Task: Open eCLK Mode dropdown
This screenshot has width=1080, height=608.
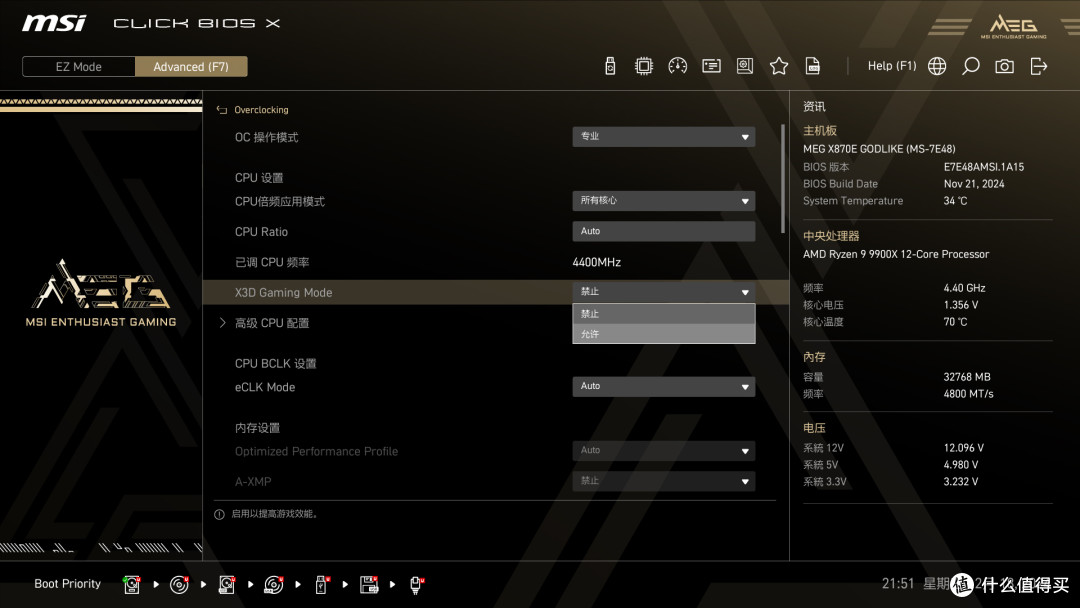Action: tap(663, 386)
